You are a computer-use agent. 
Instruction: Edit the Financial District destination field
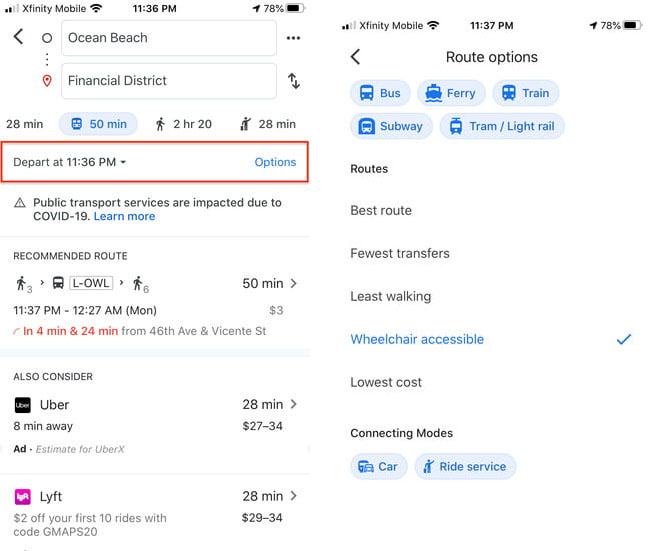[x=169, y=81]
